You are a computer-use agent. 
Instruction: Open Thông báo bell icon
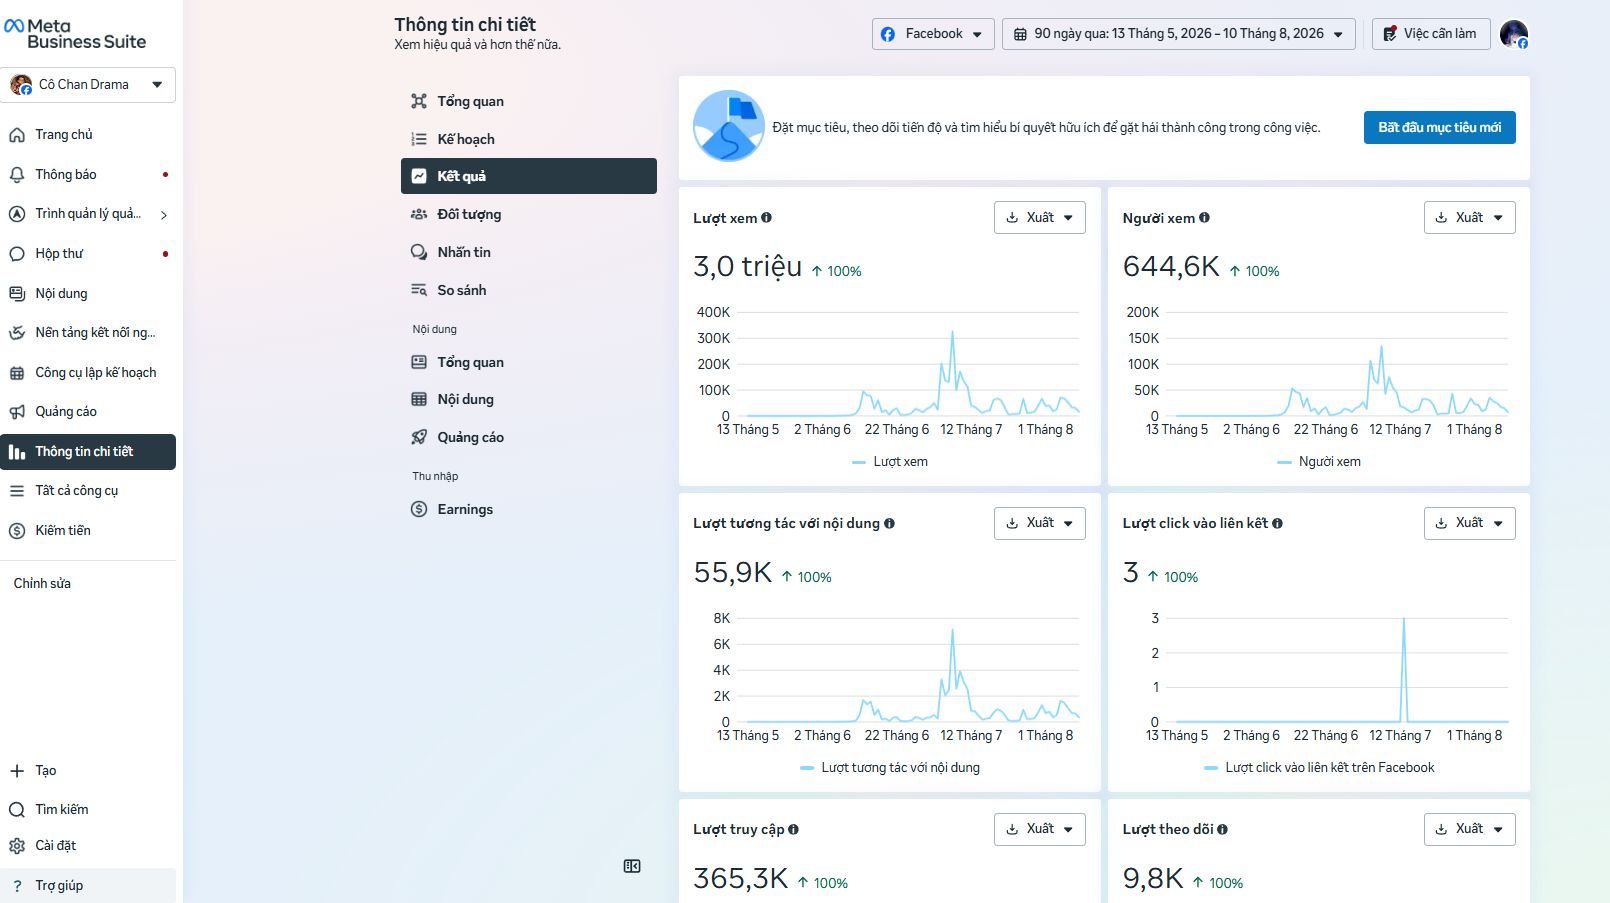17,175
